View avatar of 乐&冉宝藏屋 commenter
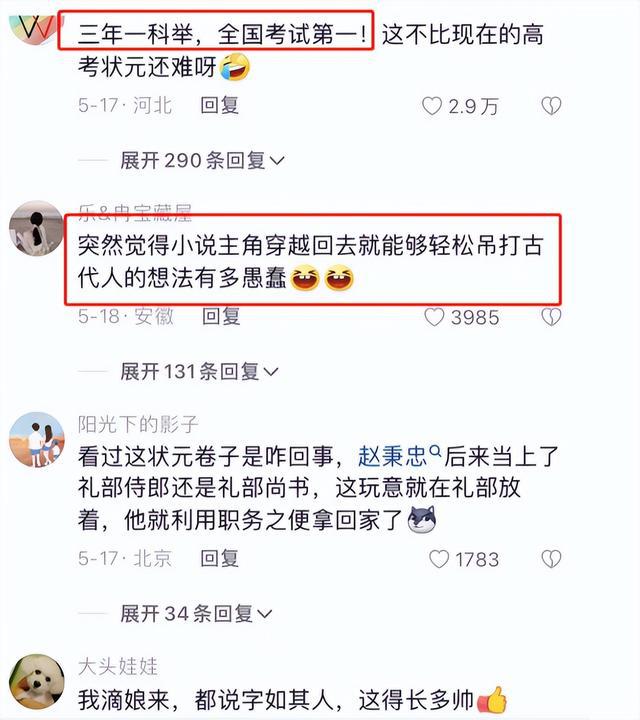Screen dimensions: 640x720 click(37, 228)
